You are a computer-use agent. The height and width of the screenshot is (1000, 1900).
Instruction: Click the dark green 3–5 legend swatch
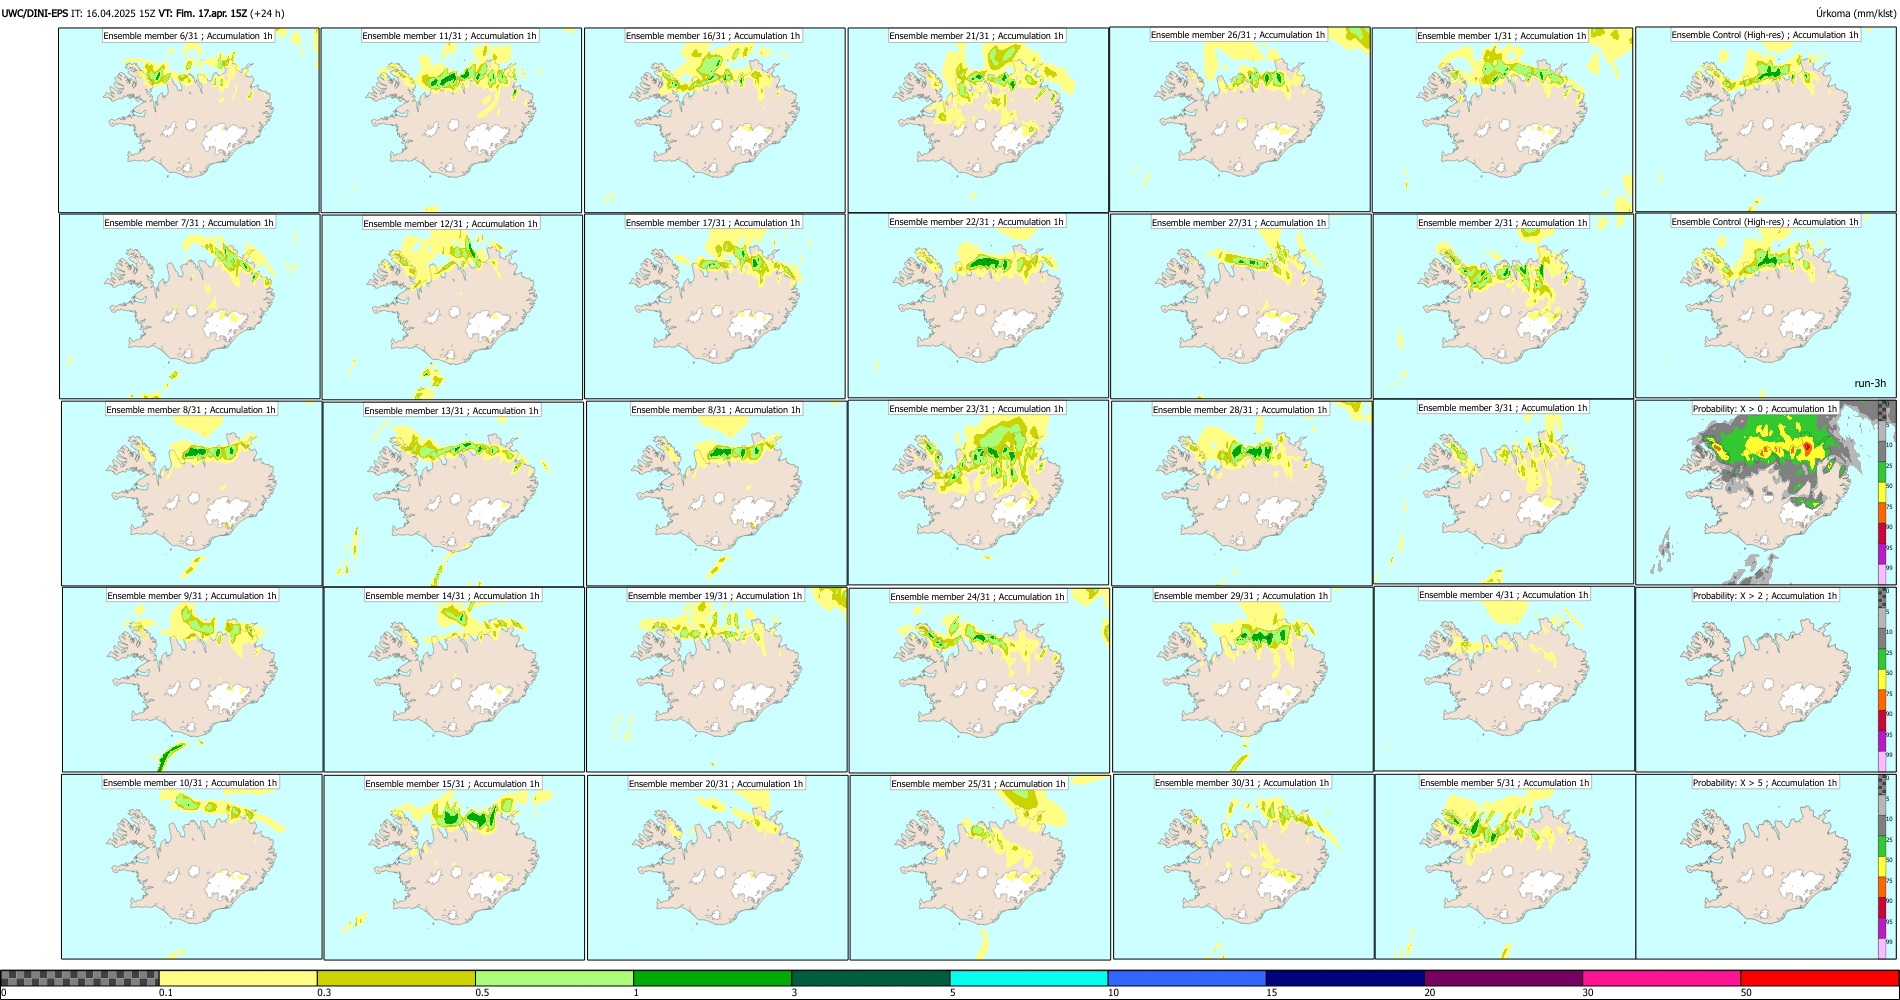click(870, 978)
